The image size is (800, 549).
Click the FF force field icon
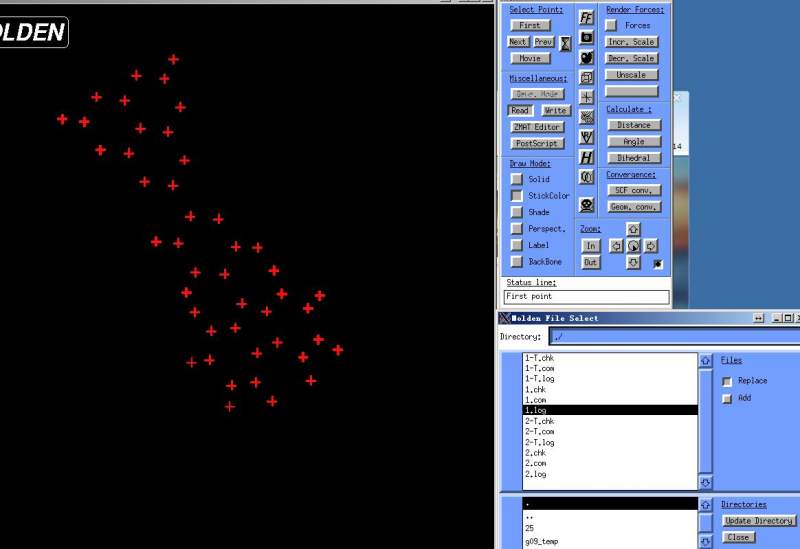[587, 18]
